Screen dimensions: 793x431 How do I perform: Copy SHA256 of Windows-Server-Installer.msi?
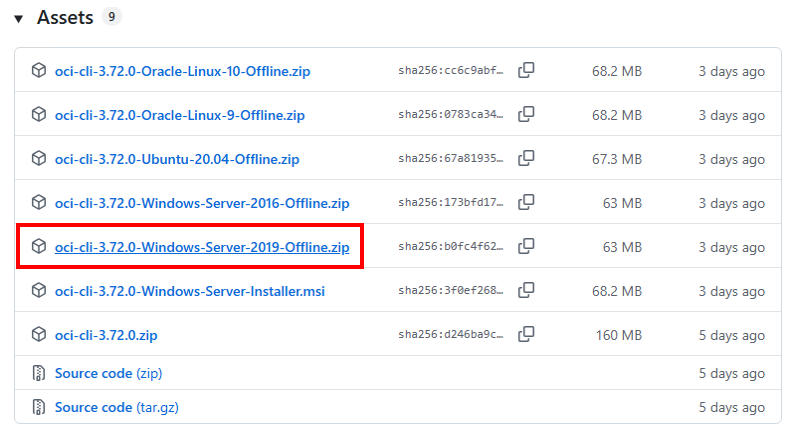point(526,291)
